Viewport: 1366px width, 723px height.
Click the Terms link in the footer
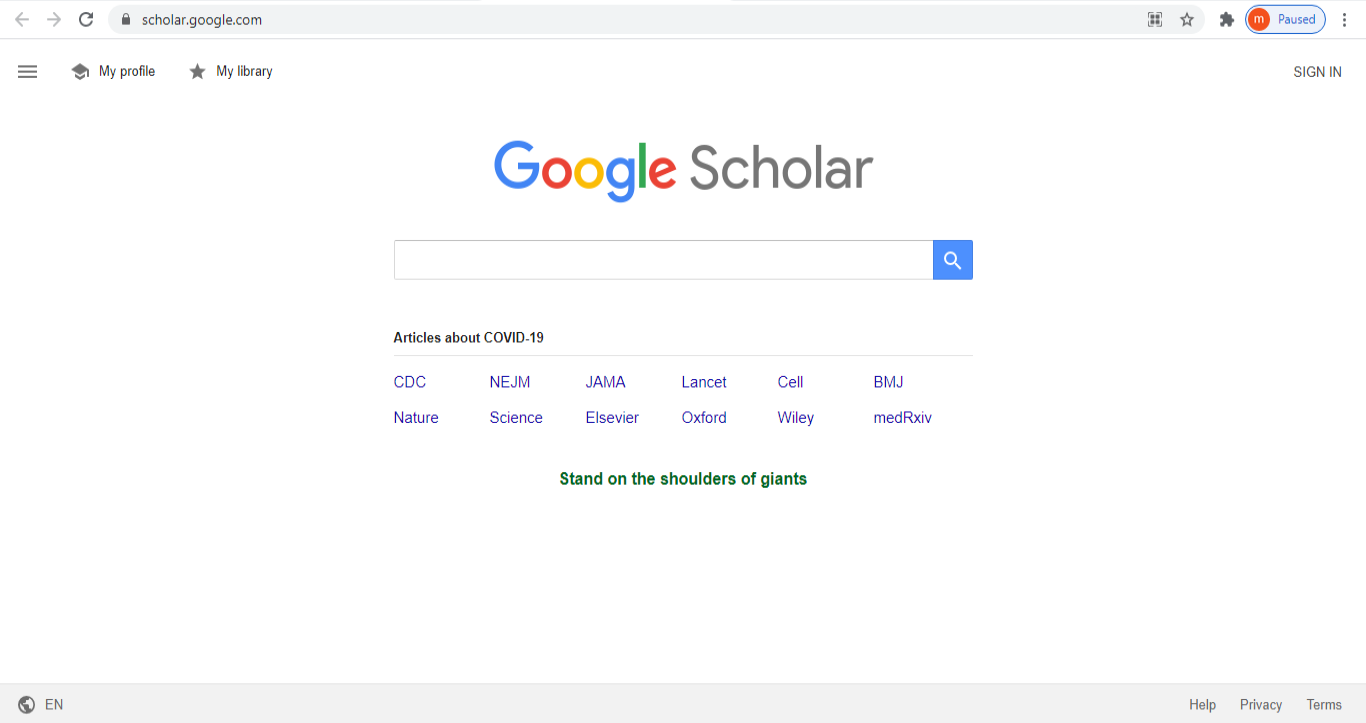pos(1324,704)
